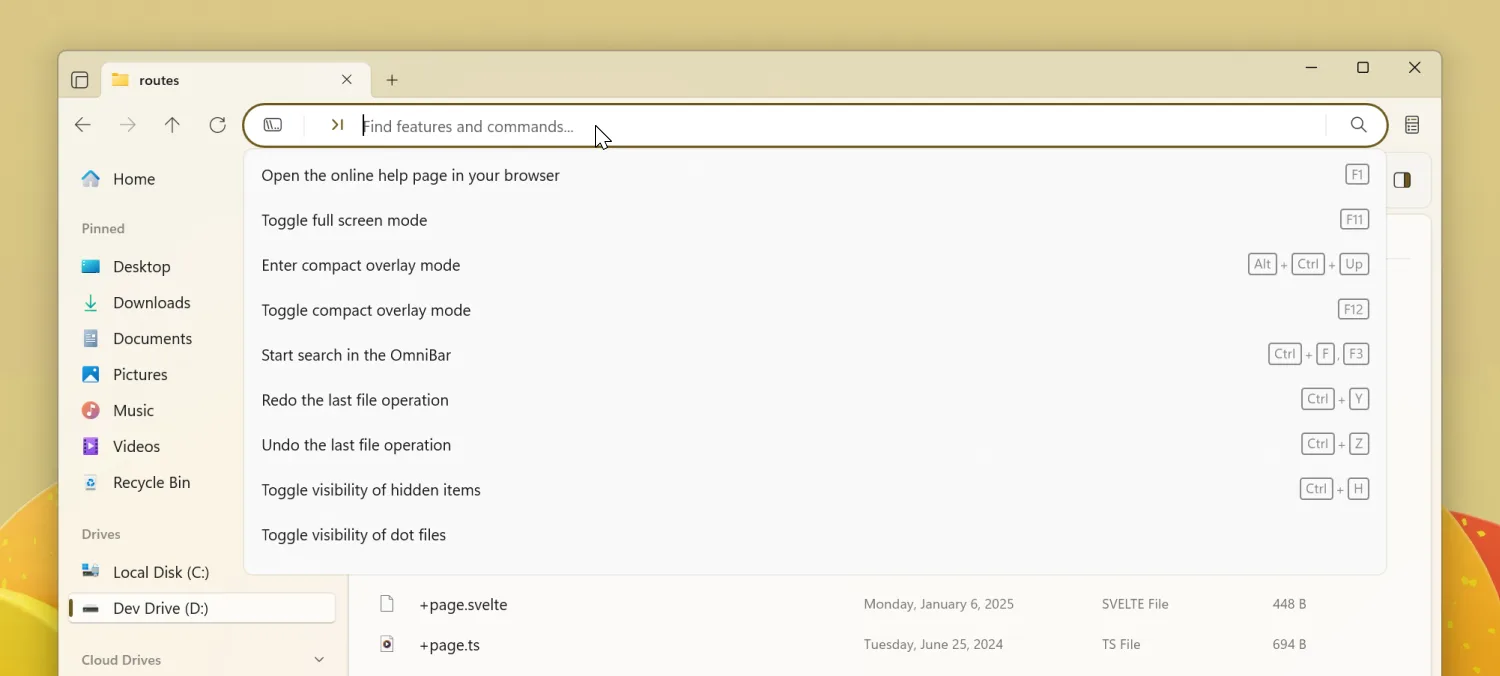Select Toggle visibility of hidden items command
This screenshot has height=676, width=1500.
click(x=371, y=490)
